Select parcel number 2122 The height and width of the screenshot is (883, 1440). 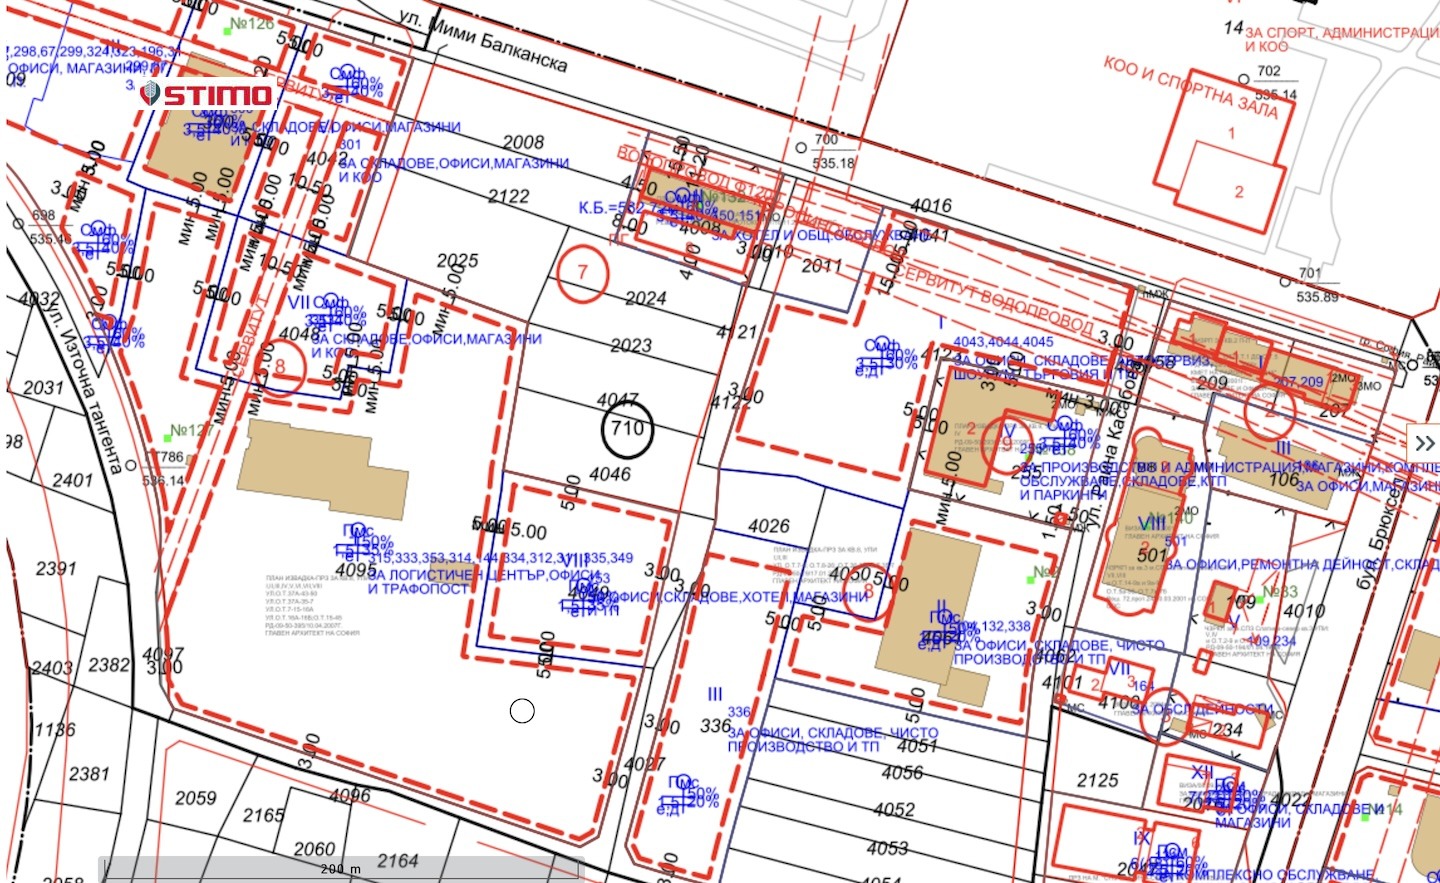tap(509, 196)
